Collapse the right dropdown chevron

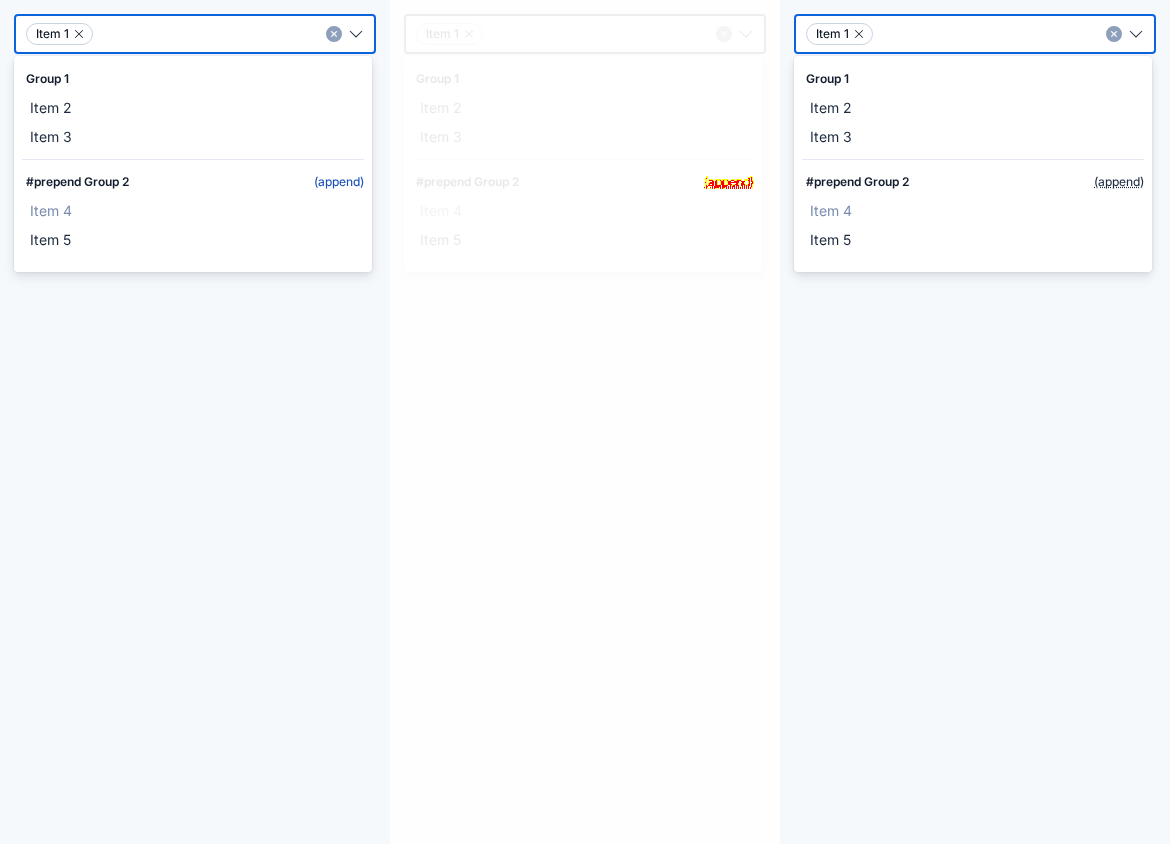tap(1136, 34)
